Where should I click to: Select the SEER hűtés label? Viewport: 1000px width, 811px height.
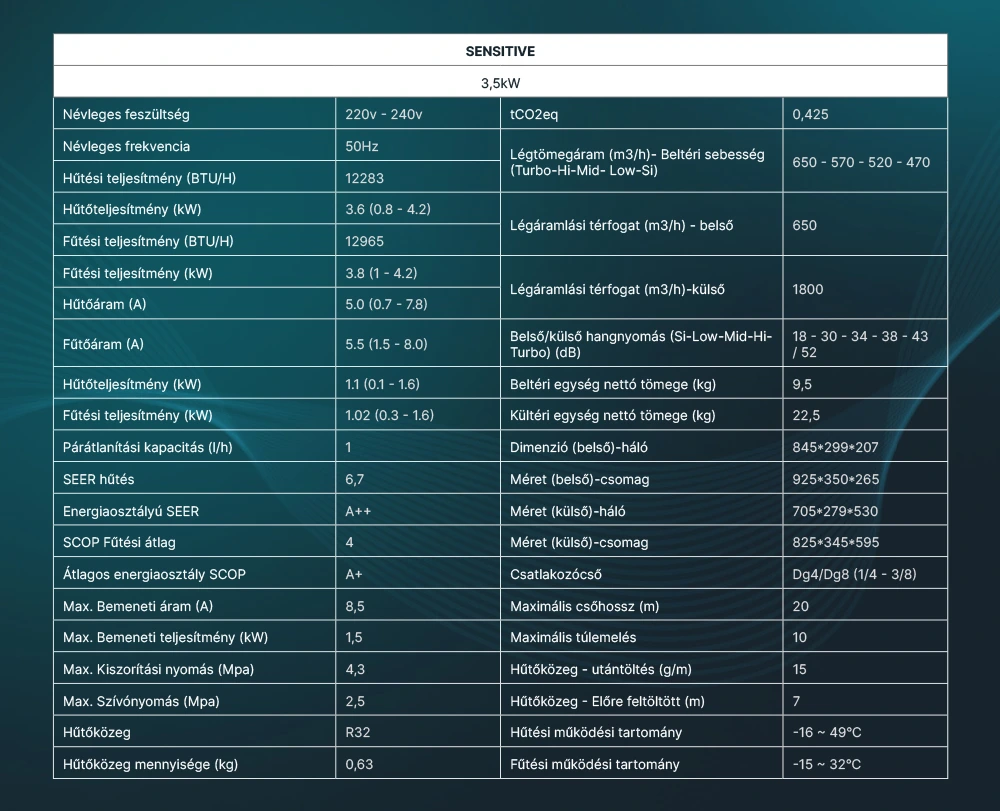click(x=99, y=479)
